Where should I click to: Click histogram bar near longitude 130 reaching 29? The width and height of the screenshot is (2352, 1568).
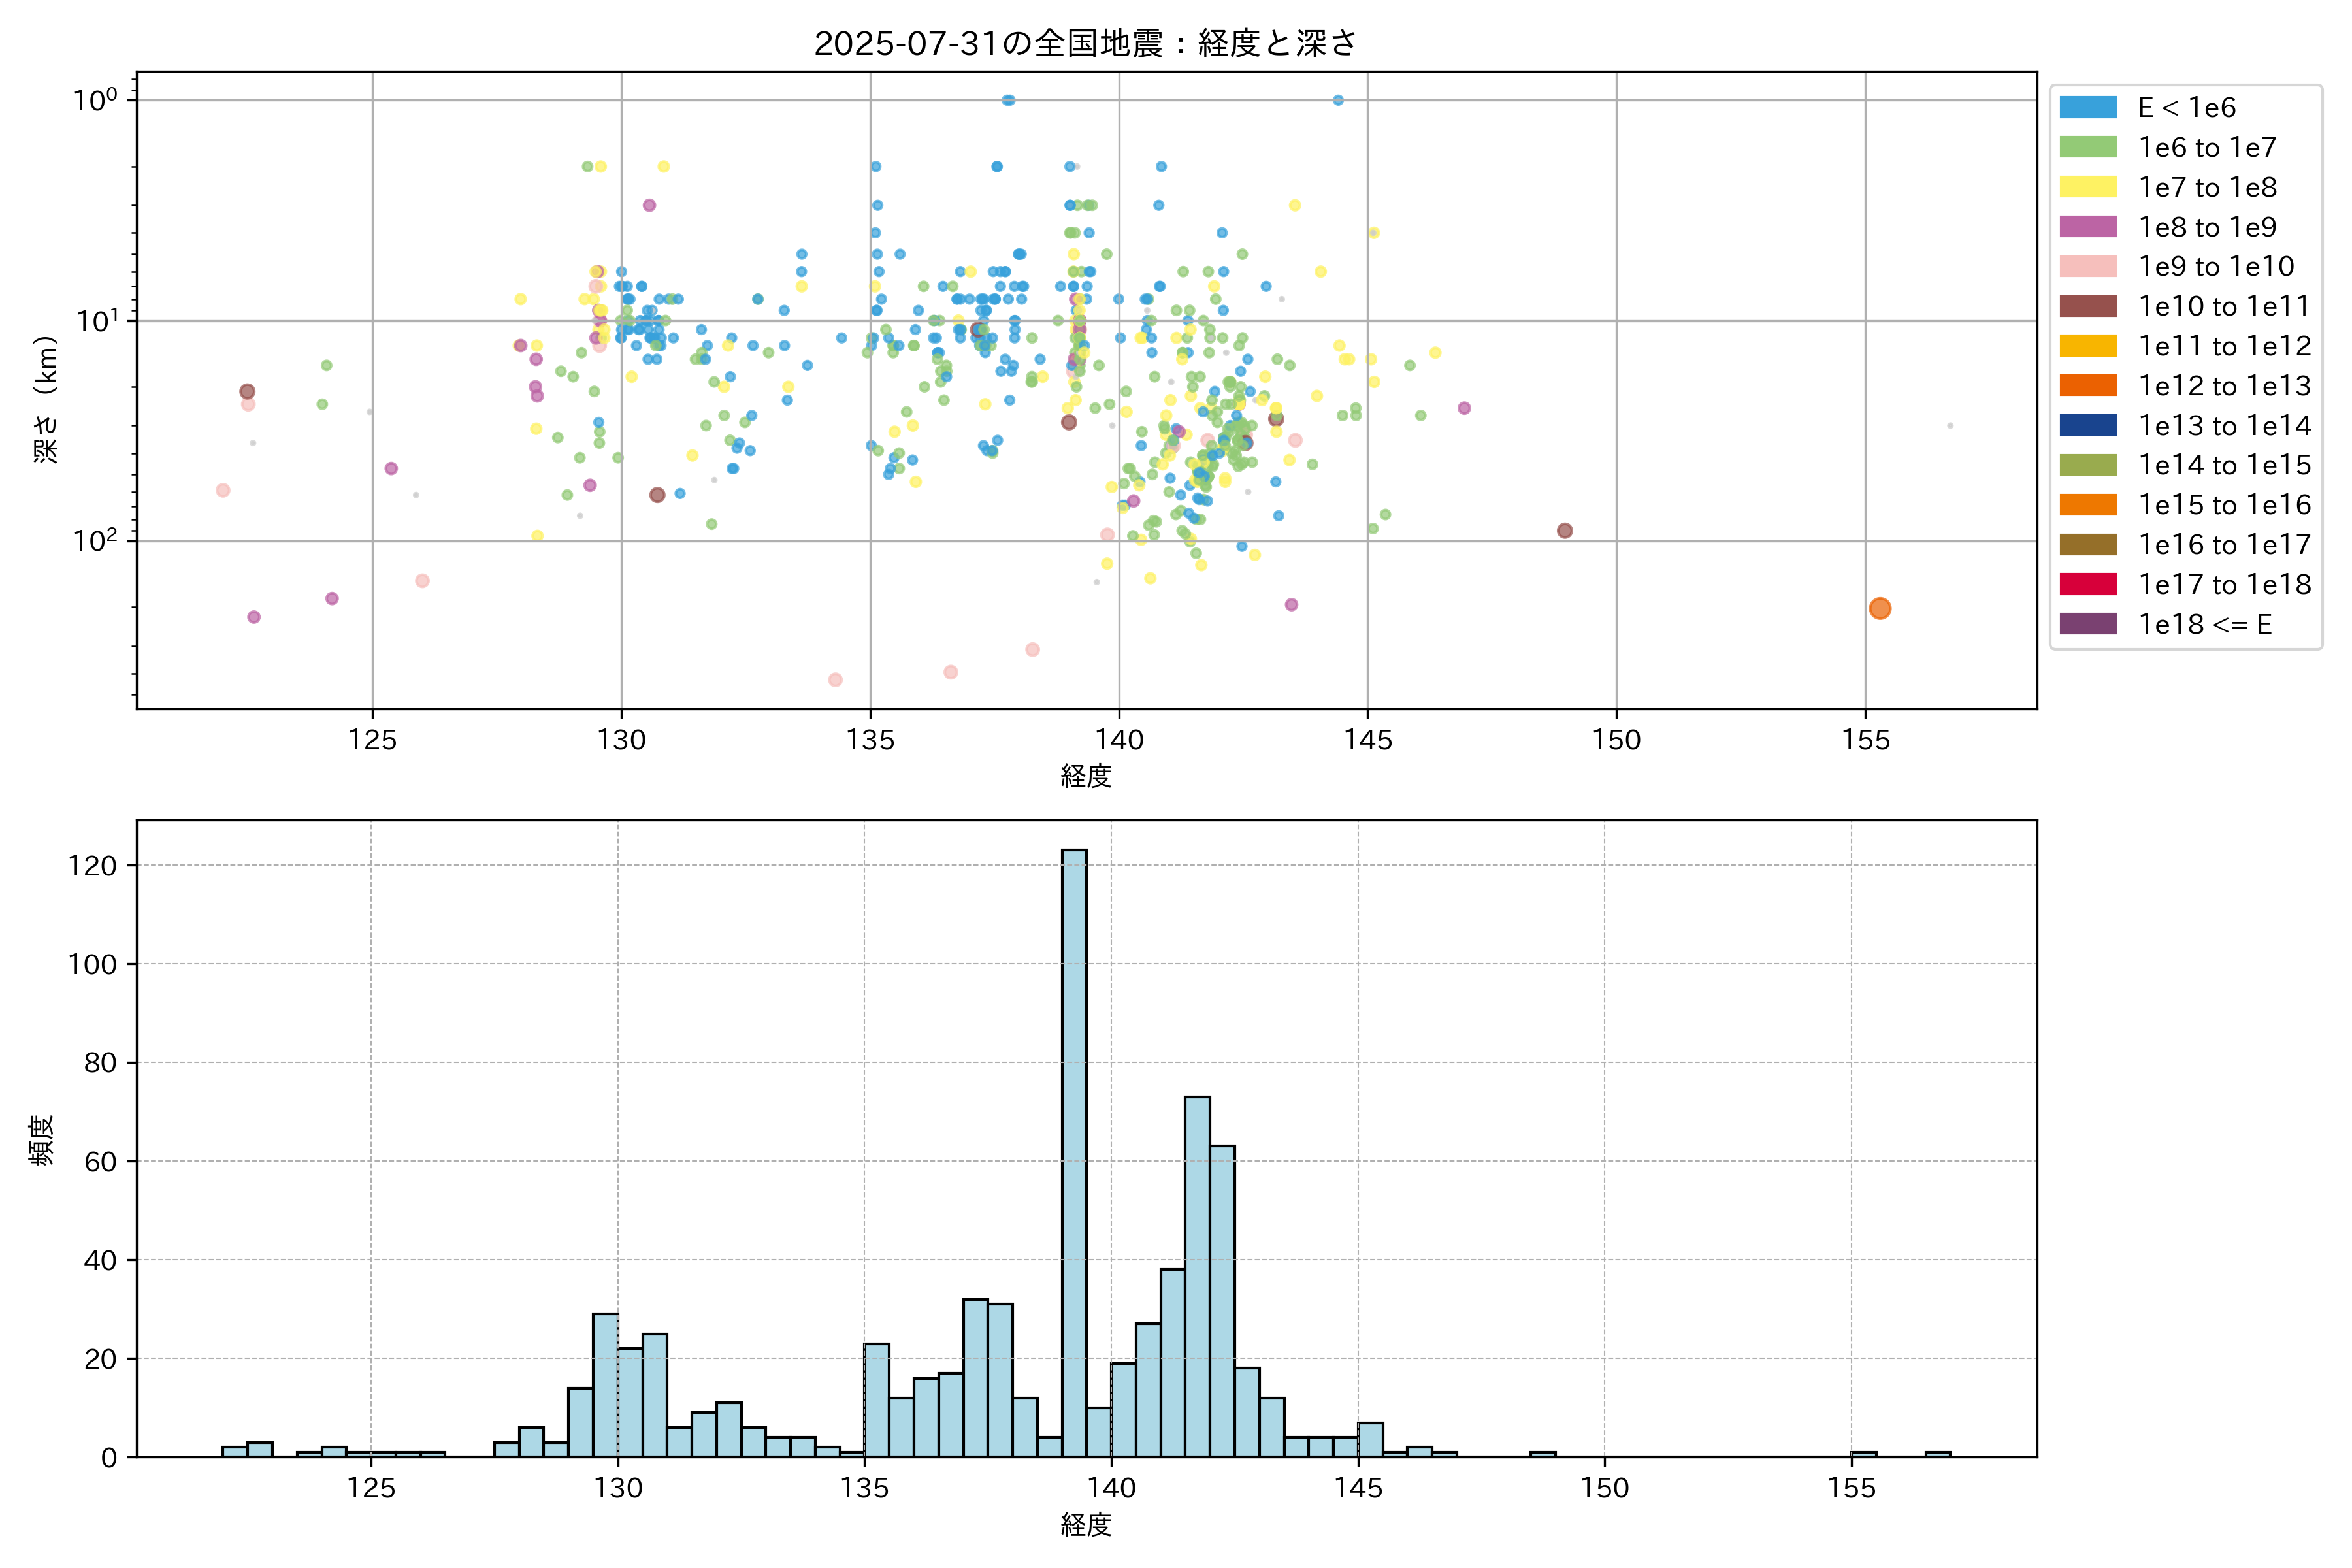(605, 1384)
